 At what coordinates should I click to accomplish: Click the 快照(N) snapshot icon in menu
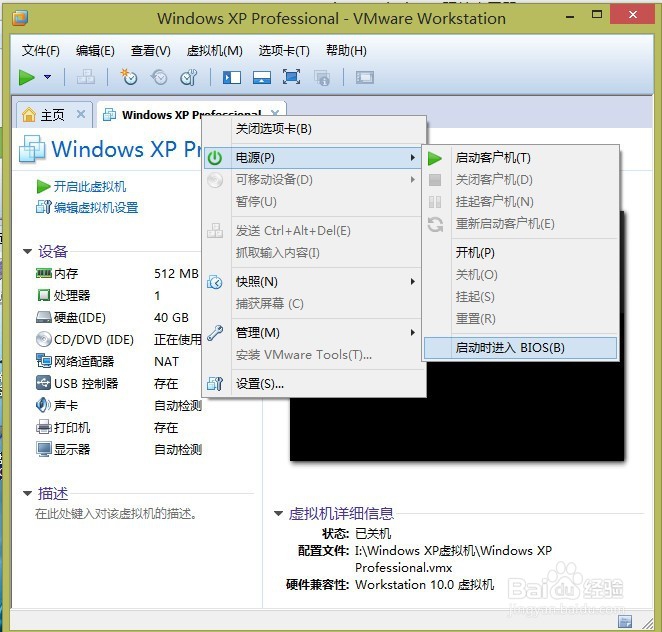click(215, 282)
